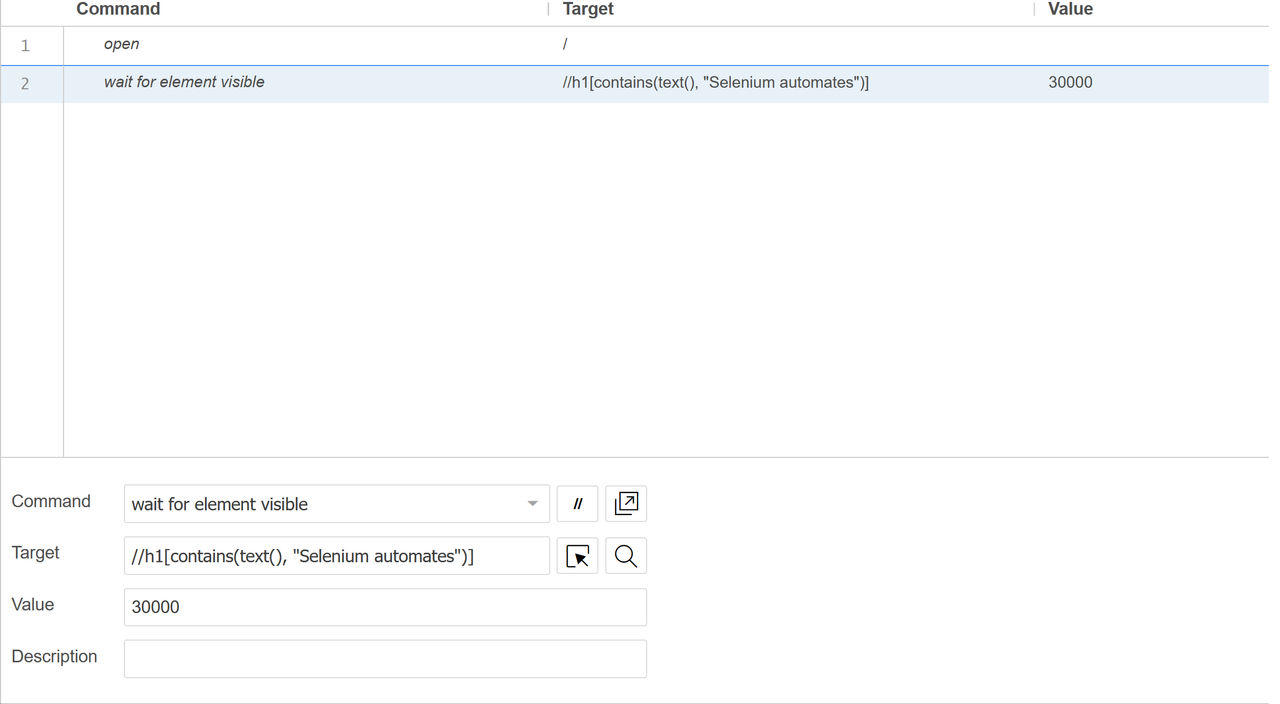Image resolution: width=1280 pixels, height=704 pixels.
Task: Click the Value input field containing 30000
Action: [385, 607]
